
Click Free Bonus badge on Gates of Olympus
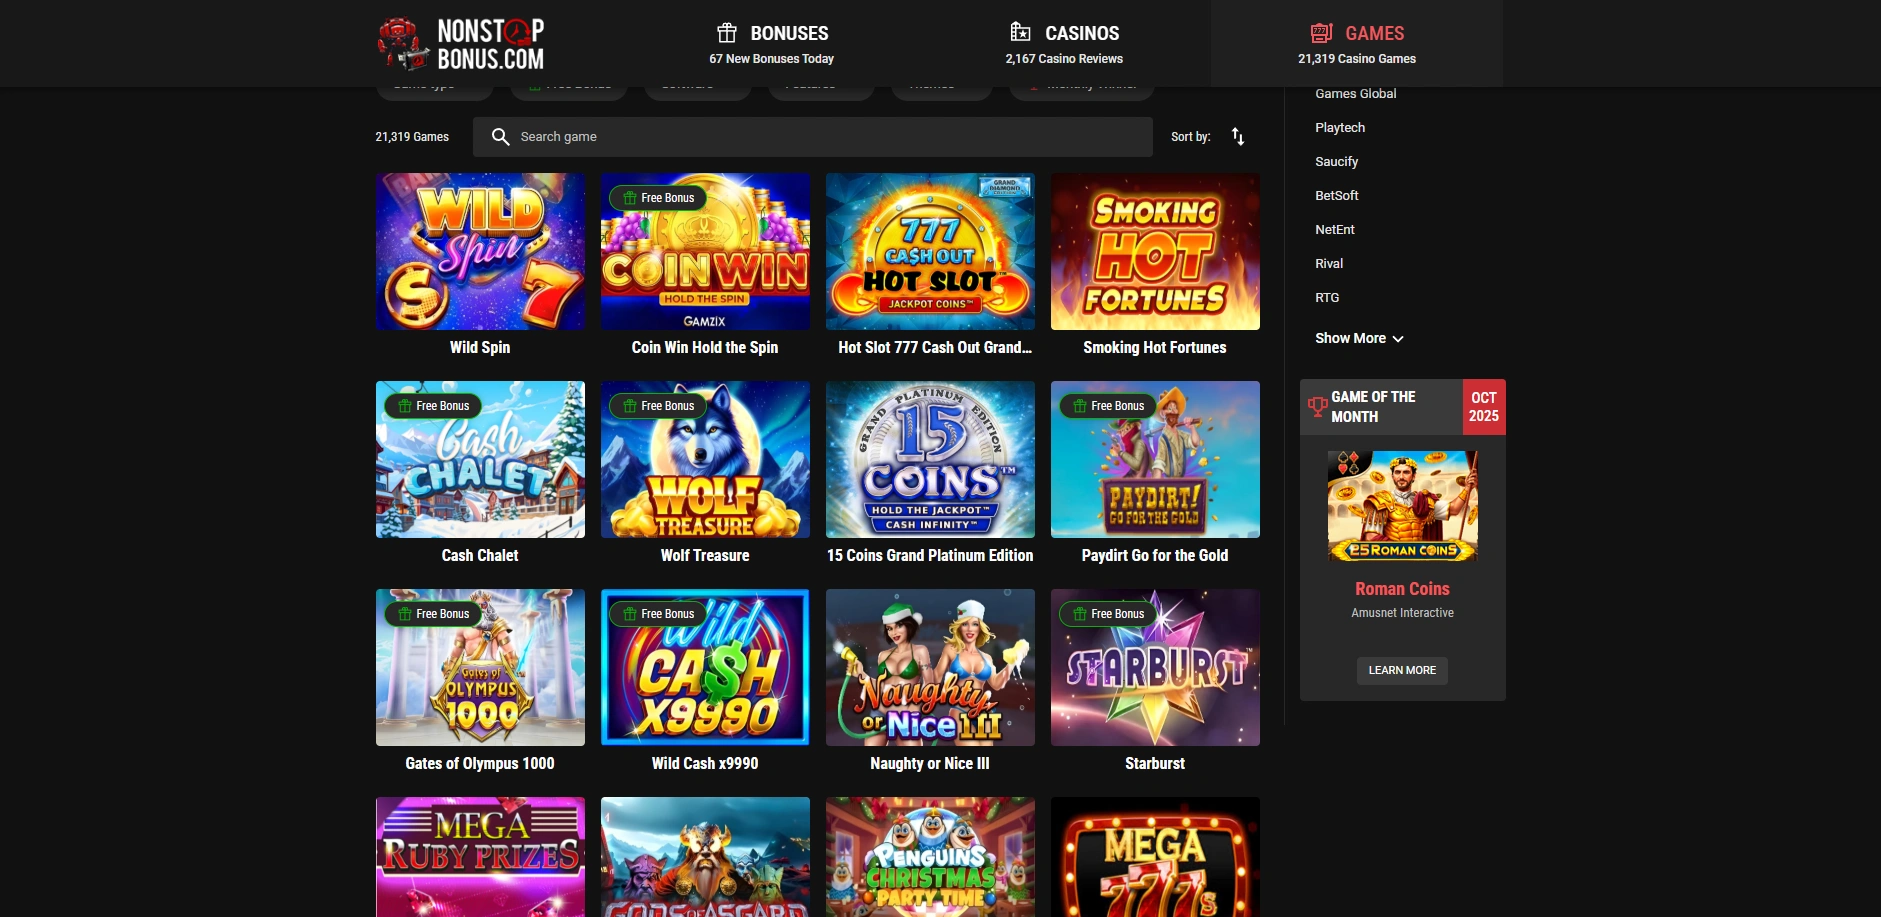coord(433,614)
